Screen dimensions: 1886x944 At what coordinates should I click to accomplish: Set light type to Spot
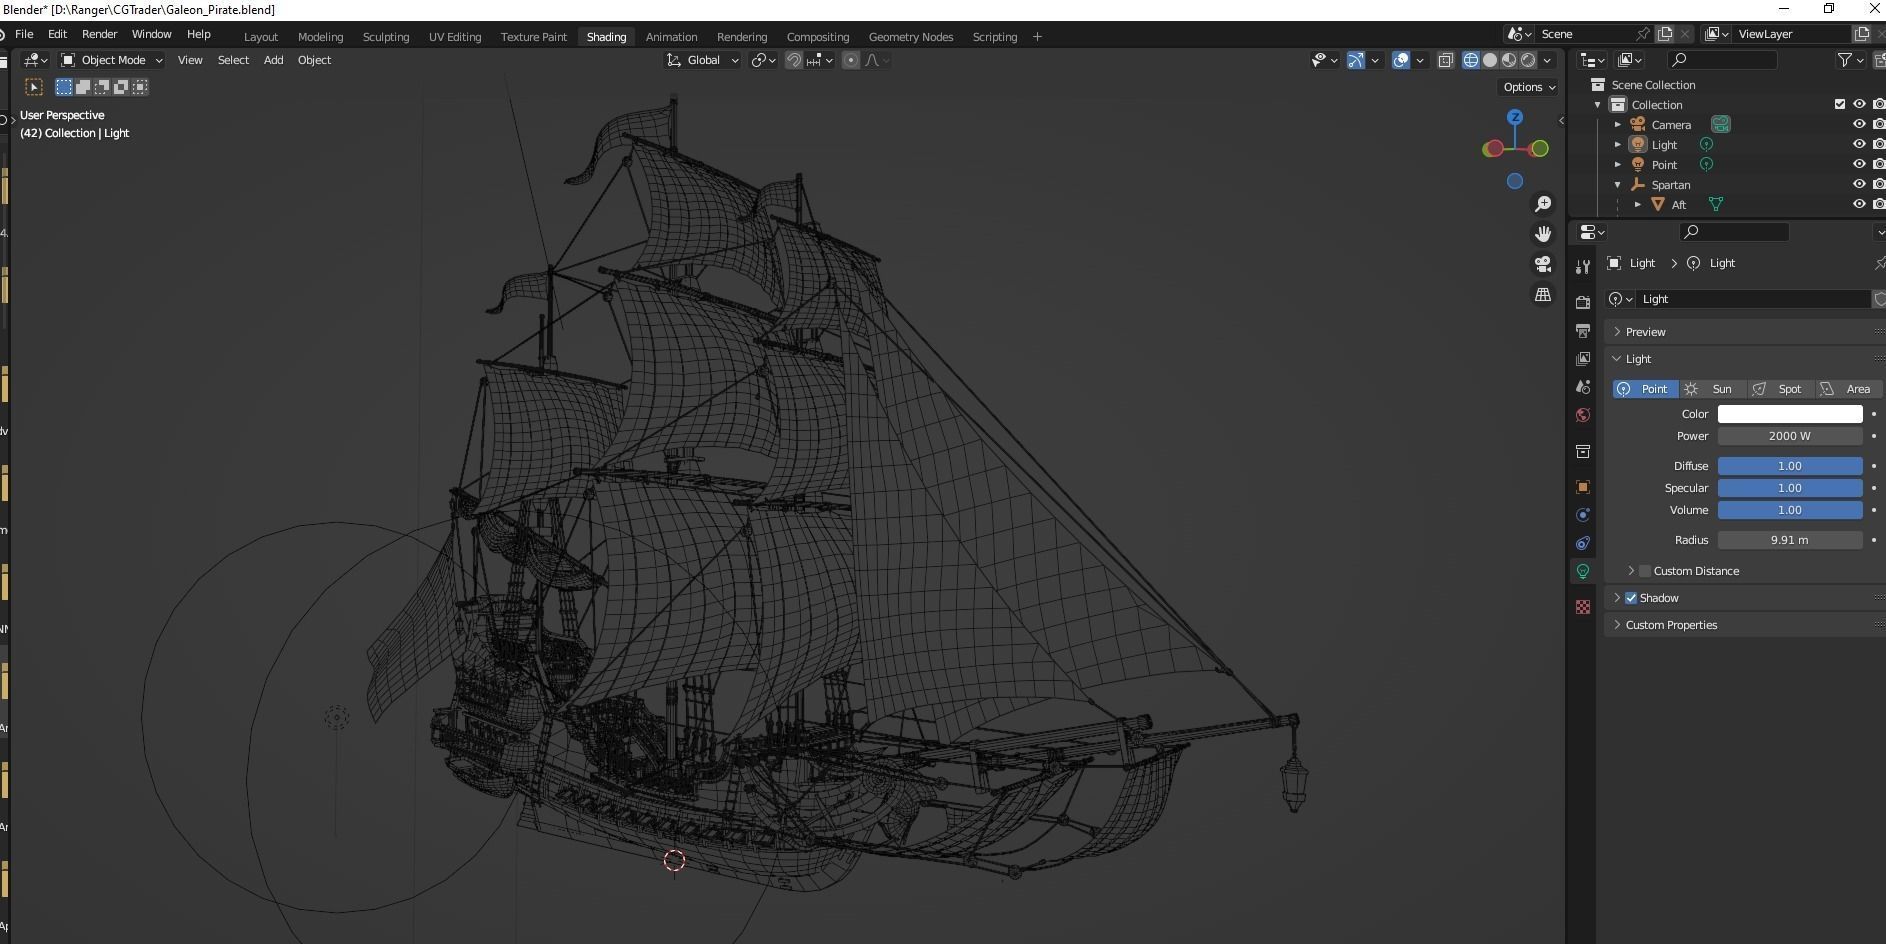tap(1779, 389)
